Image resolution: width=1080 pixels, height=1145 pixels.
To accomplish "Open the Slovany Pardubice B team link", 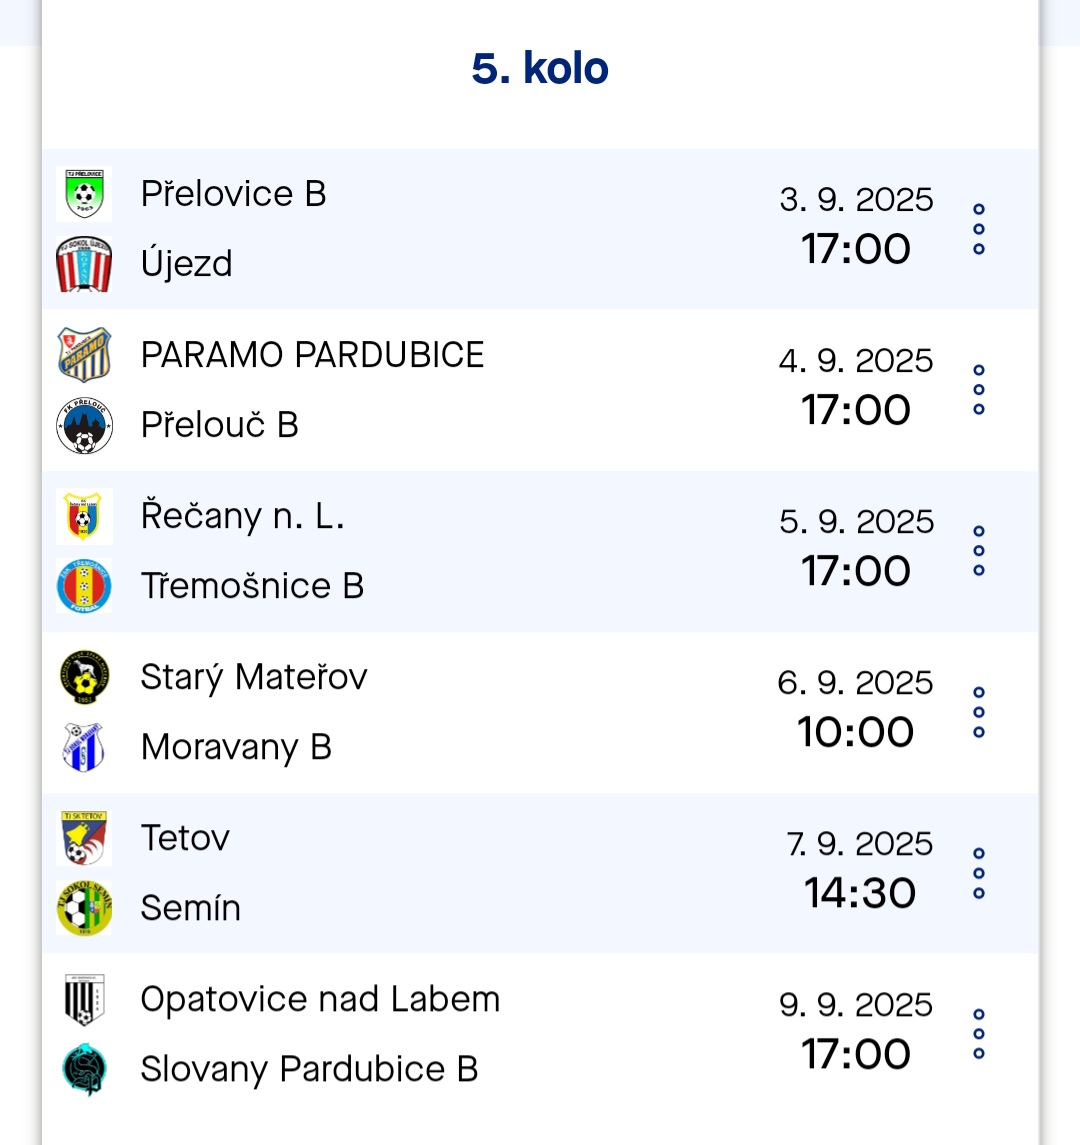I will [x=309, y=1069].
